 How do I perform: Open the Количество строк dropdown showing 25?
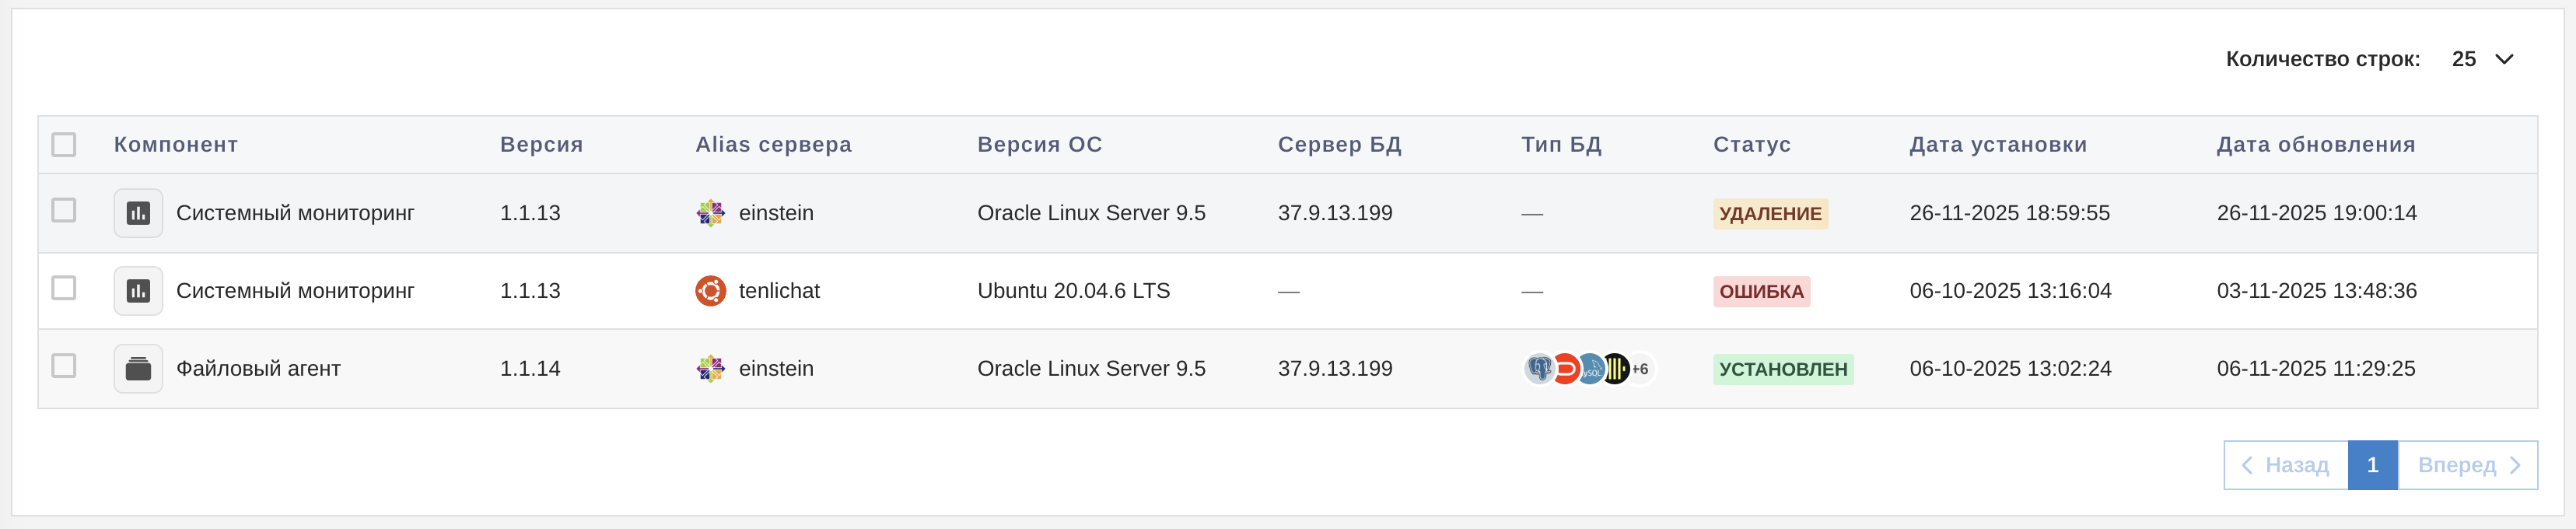(2482, 59)
